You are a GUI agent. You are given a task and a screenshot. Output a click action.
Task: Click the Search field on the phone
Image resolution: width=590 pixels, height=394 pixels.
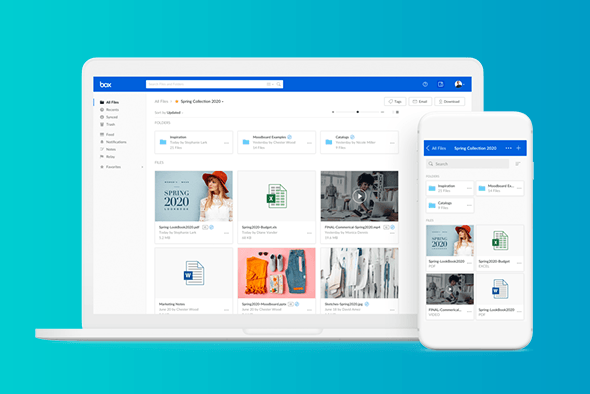coord(468,164)
